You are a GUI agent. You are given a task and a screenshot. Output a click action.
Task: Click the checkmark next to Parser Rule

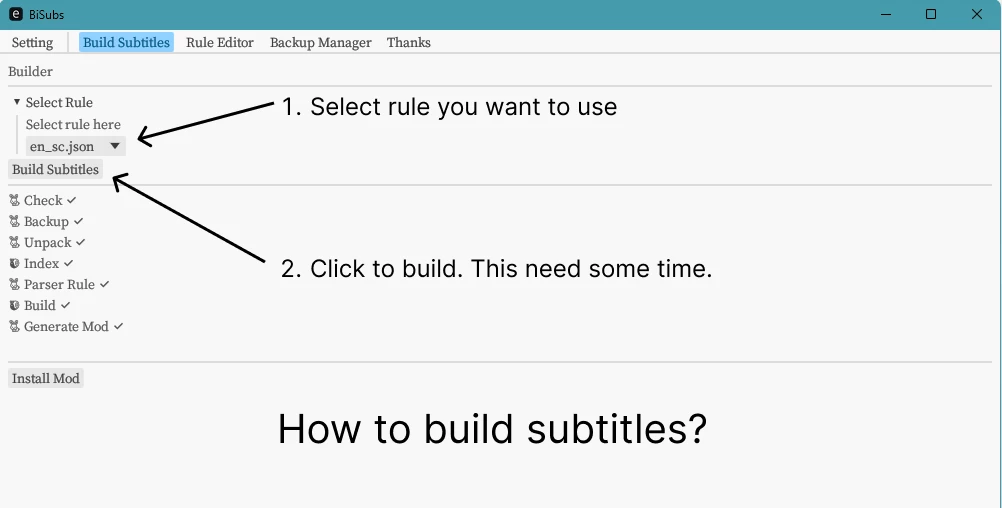coord(104,284)
